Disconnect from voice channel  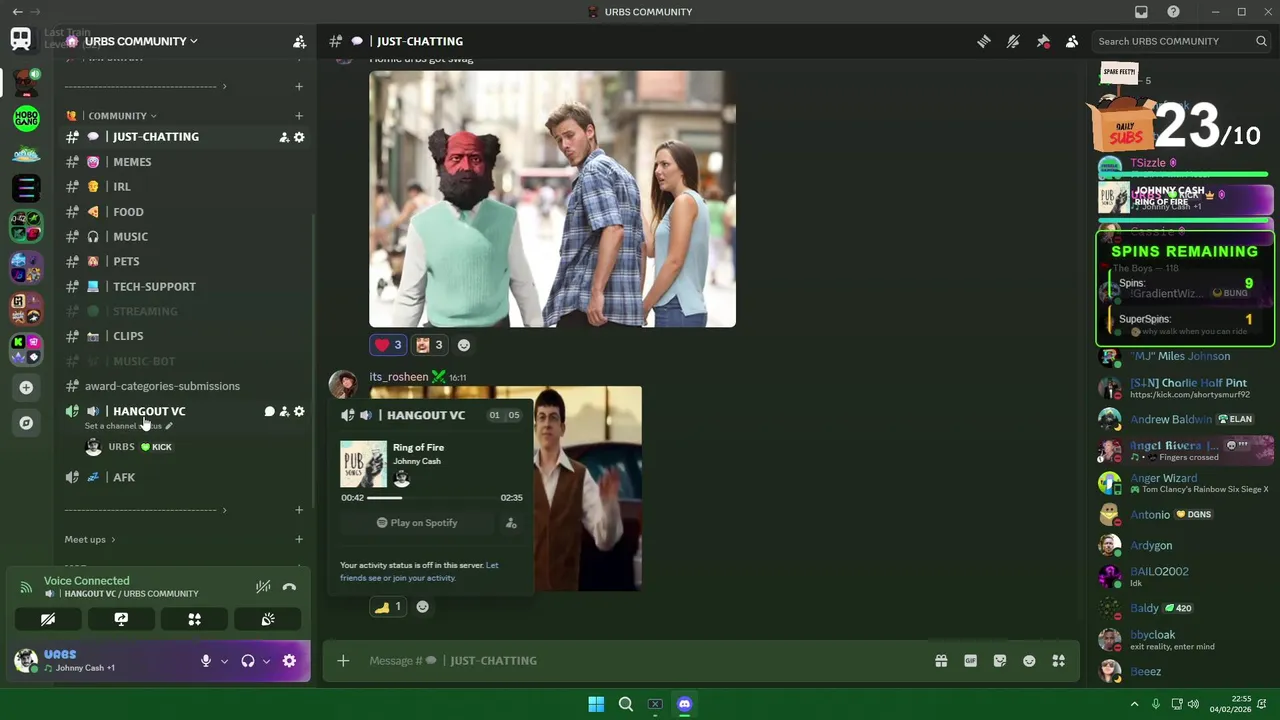pyautogui.click(x=289, y=587)
